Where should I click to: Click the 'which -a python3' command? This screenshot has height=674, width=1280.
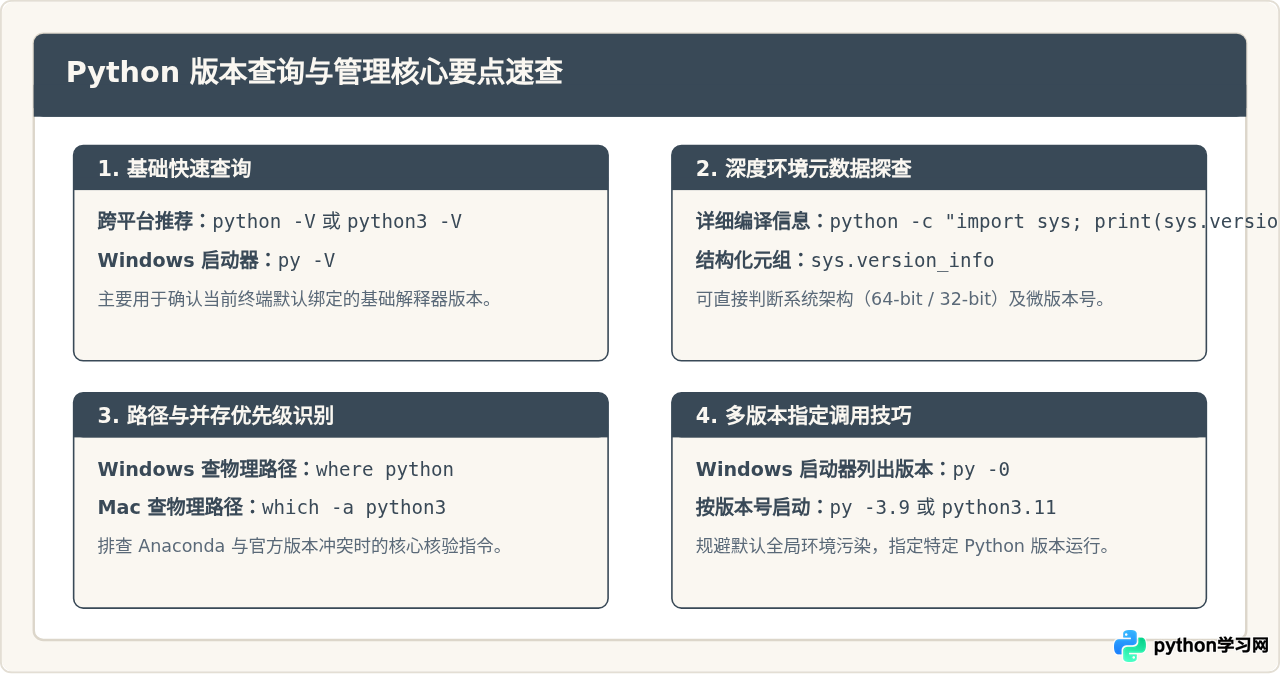(354, 507)
